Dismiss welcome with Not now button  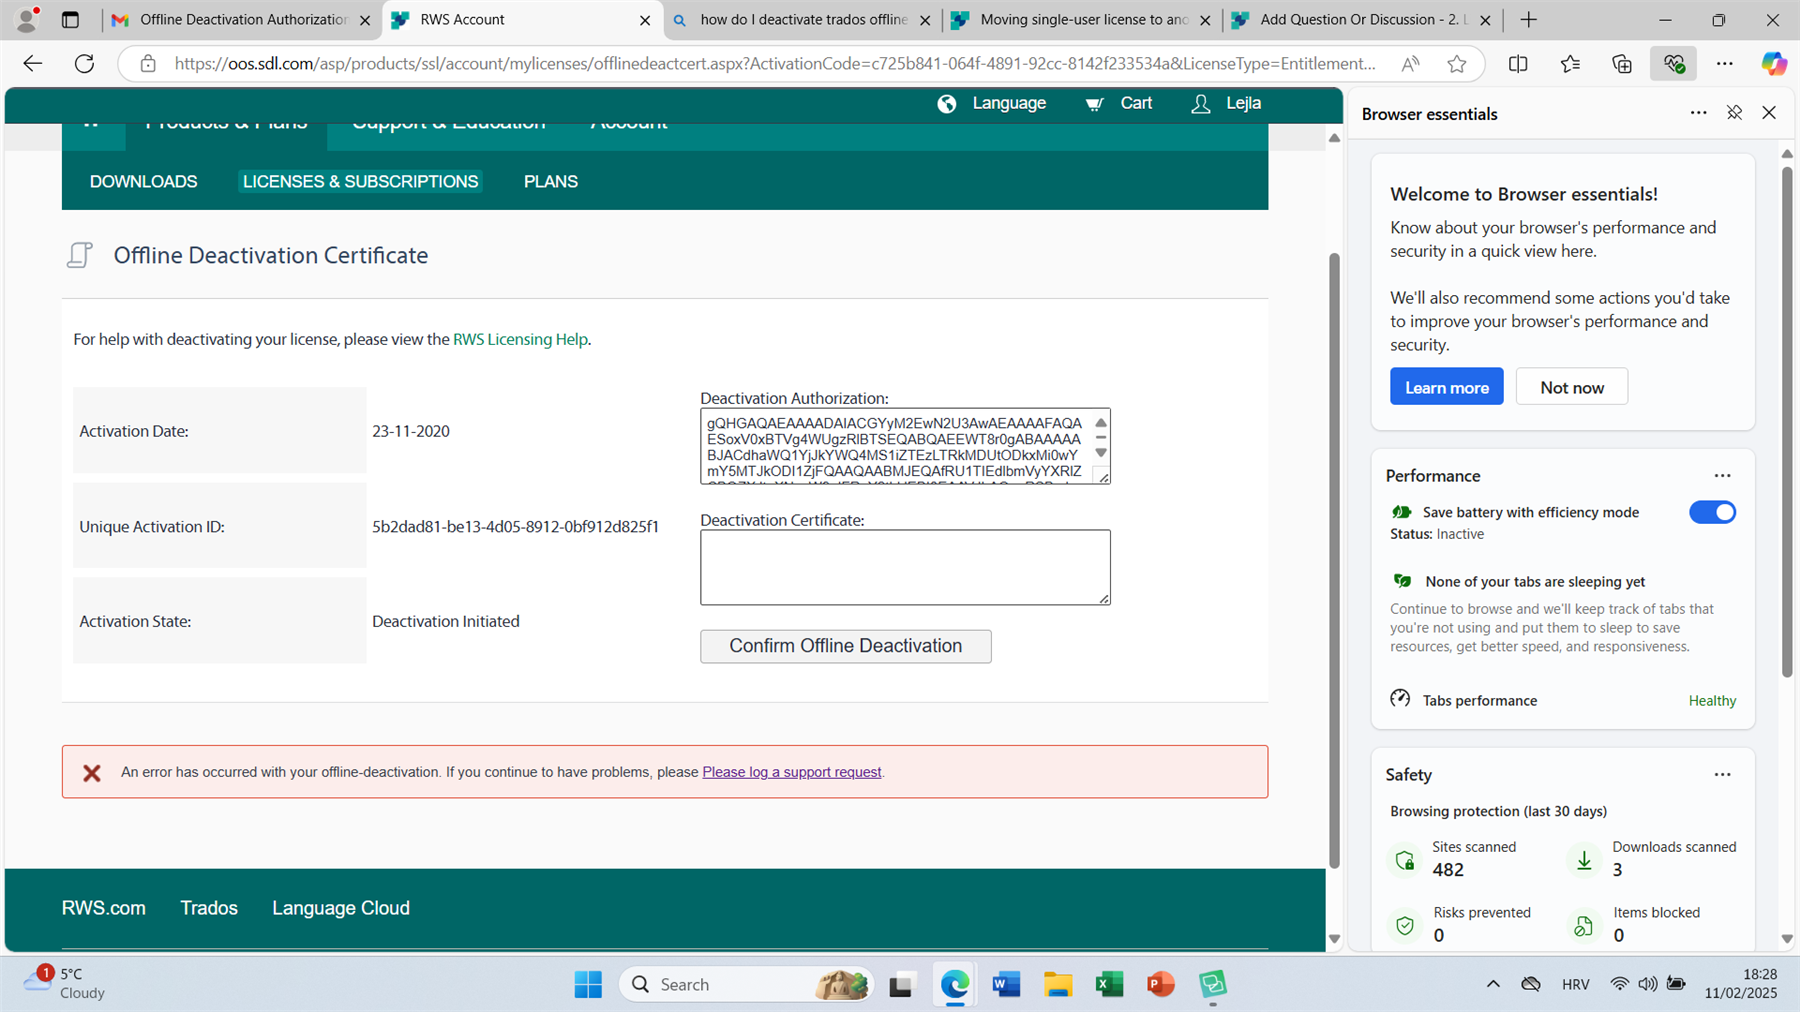click(x=1572, y=387)
